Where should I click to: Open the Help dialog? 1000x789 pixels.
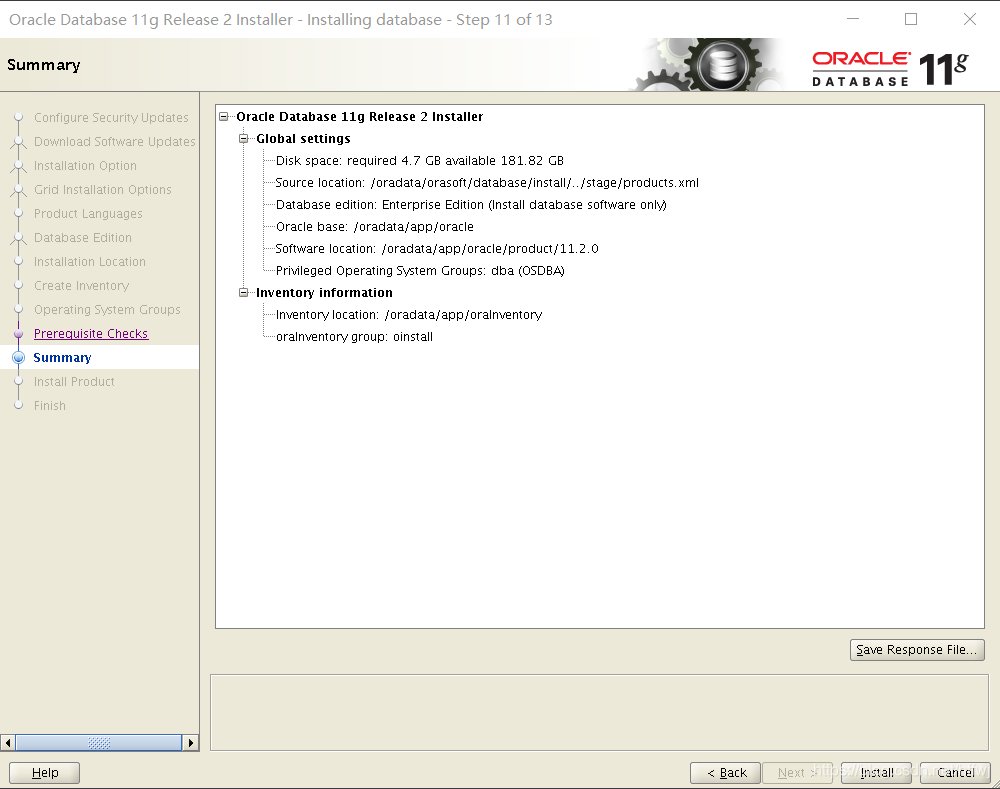point(45,772)
